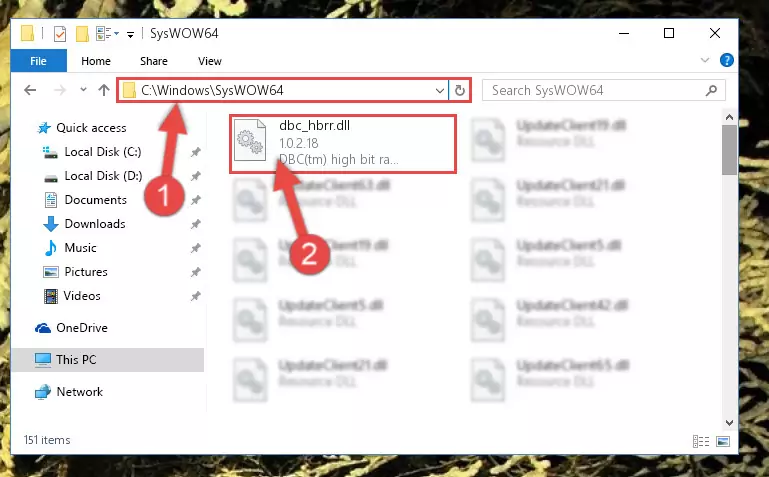
Task: Go up one folder level
Action: coord(103,90)
